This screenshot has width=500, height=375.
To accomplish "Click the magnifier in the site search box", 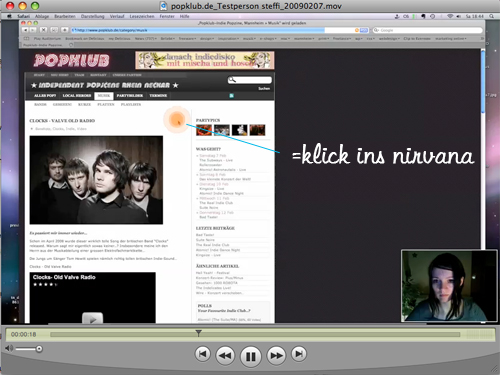I will pyautogui.click(x=232, y=80).
